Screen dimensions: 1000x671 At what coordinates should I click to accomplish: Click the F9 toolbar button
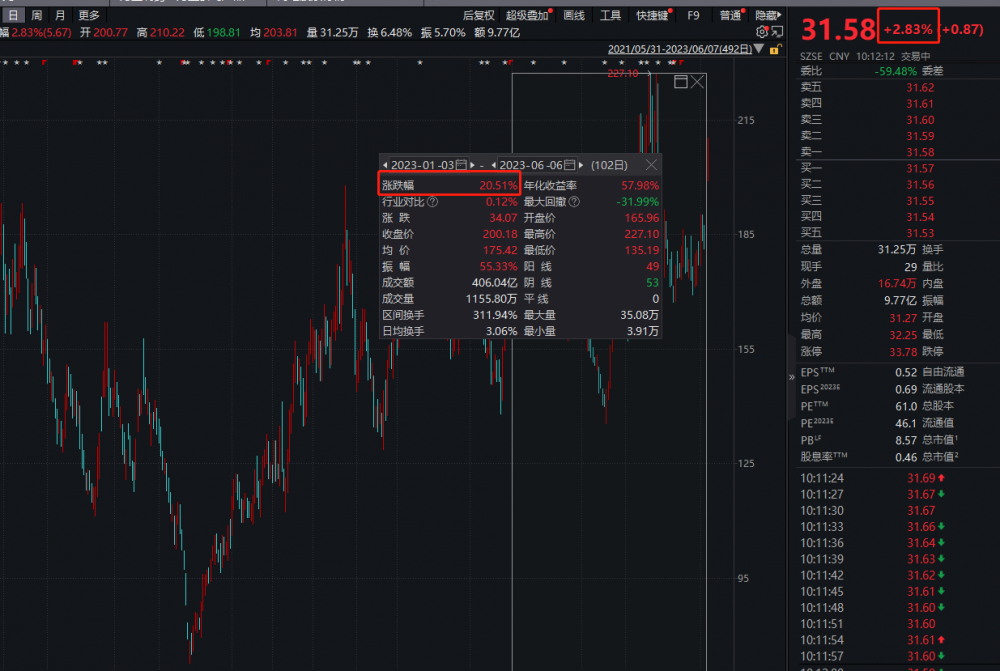[693, 15]
